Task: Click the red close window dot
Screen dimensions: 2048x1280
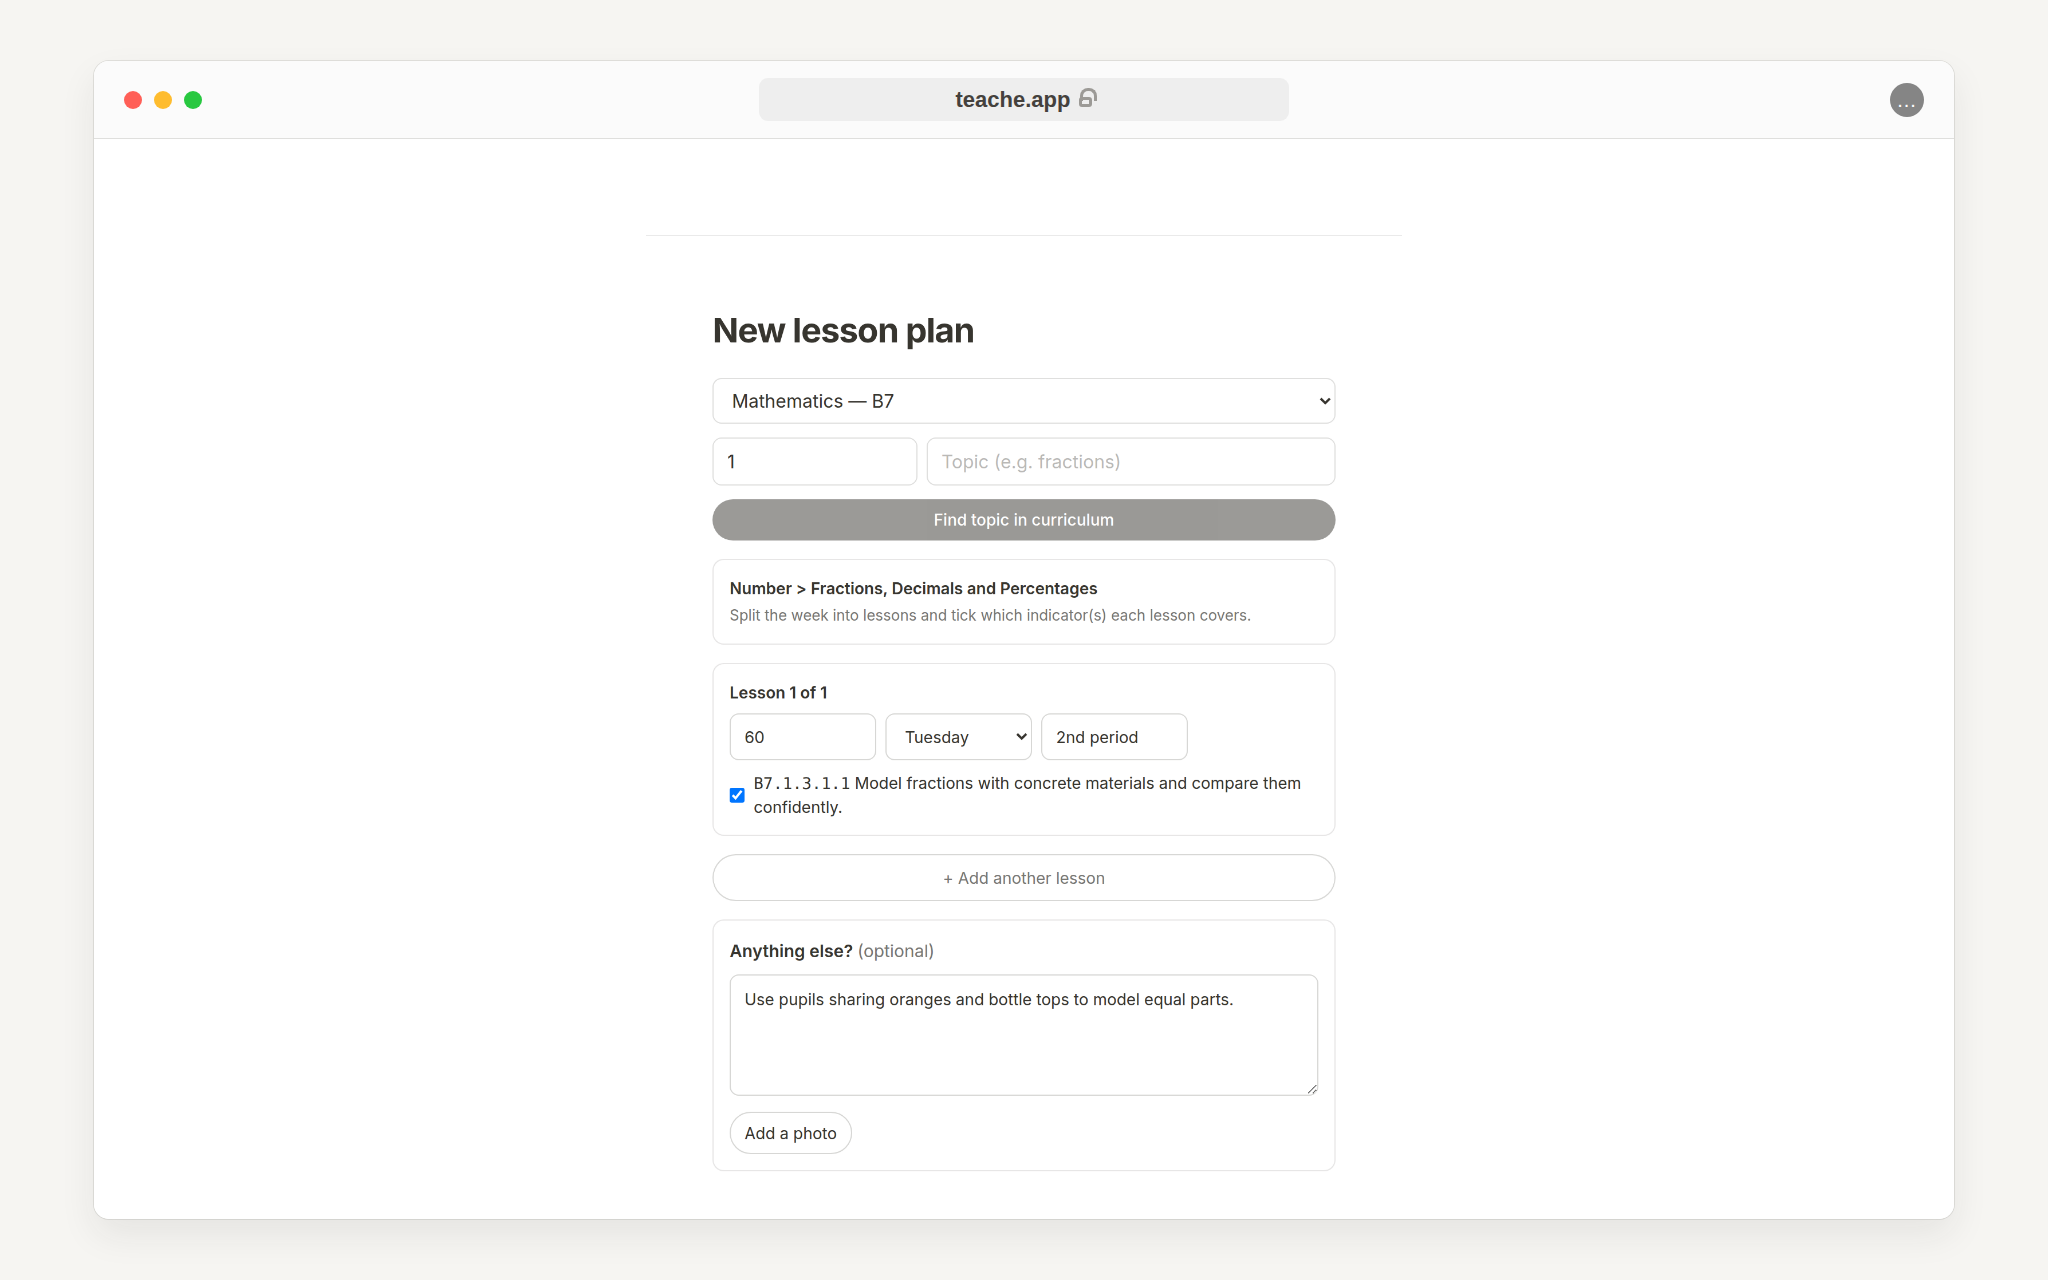Action: (x=133, y=100)
